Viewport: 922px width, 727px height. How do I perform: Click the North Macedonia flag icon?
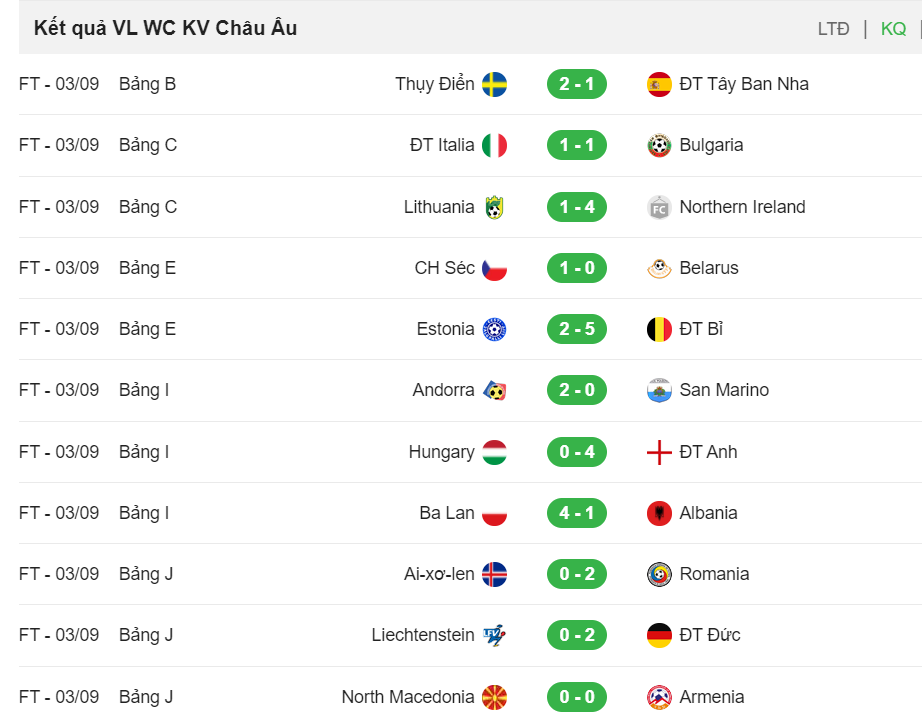pos(495,697)
